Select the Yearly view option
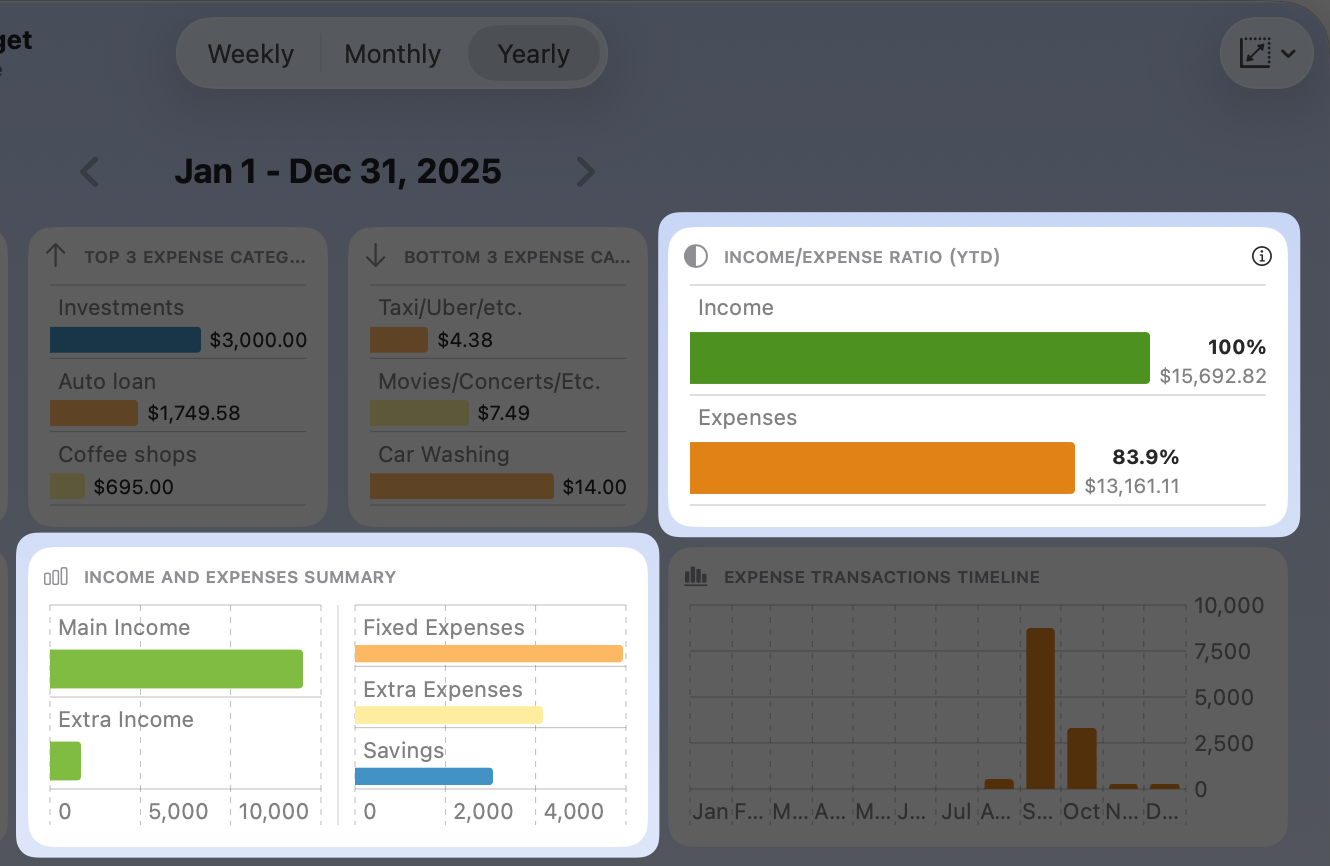Screen dimensions: 1330x866 pyautogui.click(x=535, y=53)
